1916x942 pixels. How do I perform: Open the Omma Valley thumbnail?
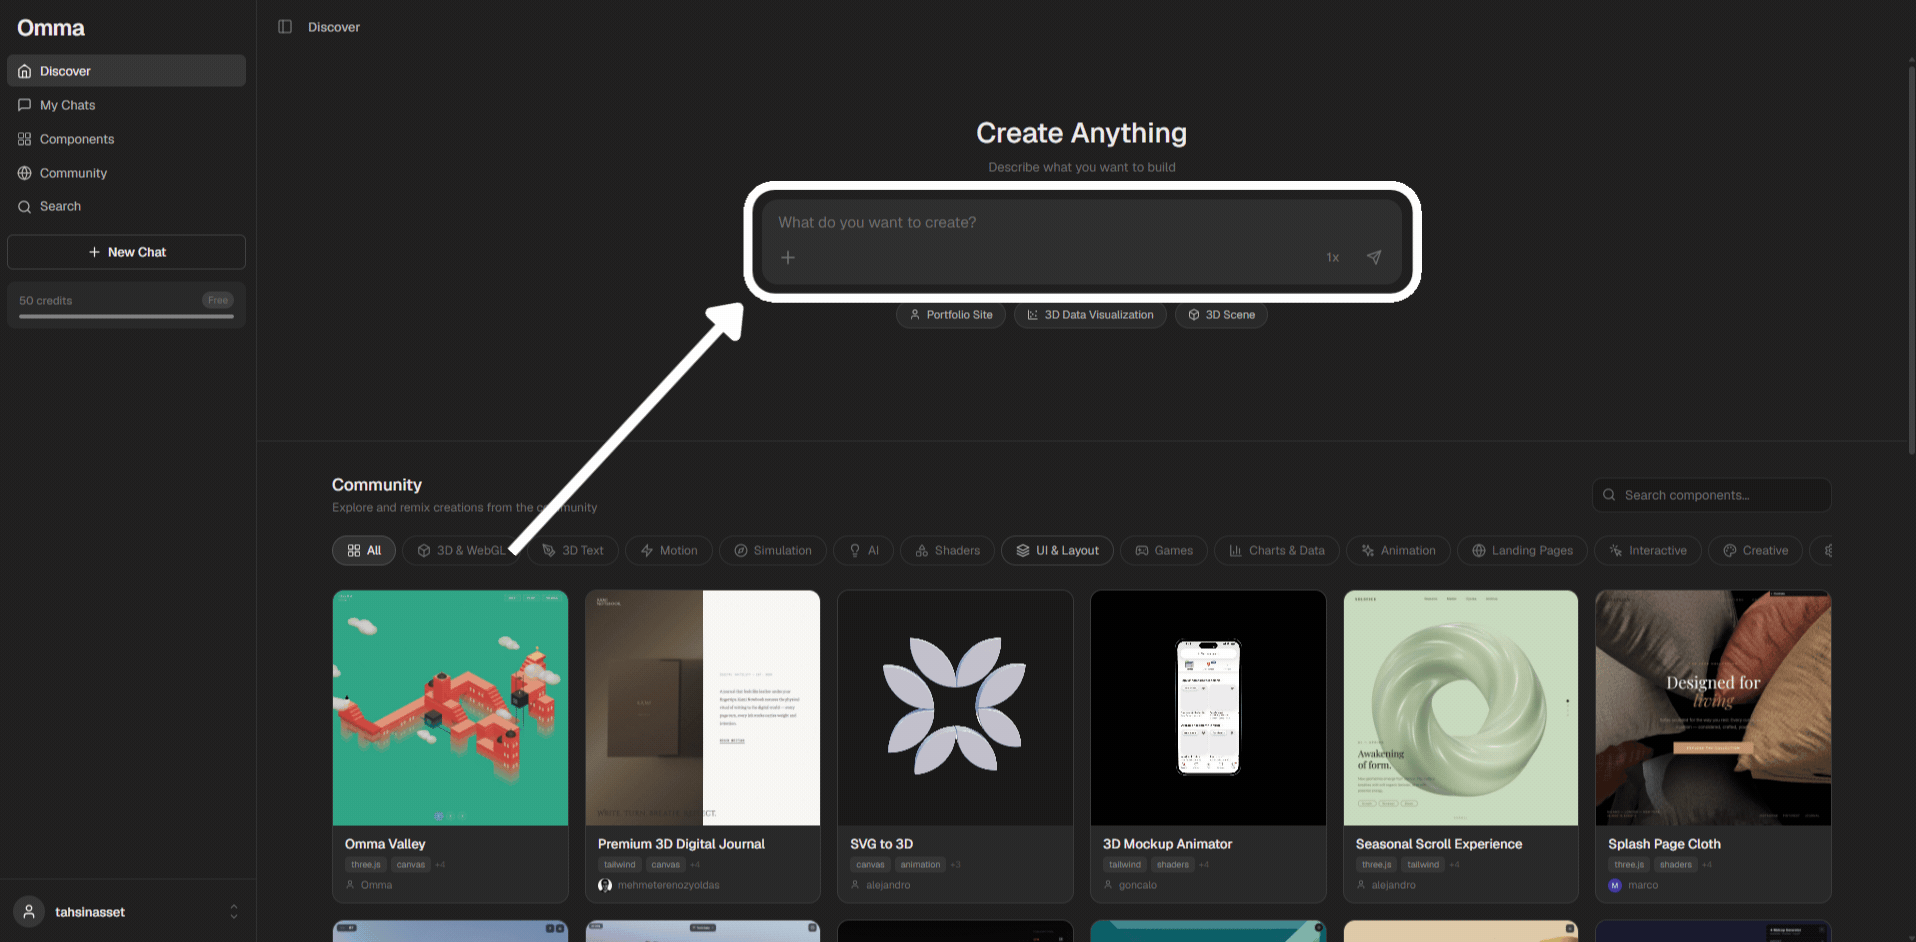point(450,708)
